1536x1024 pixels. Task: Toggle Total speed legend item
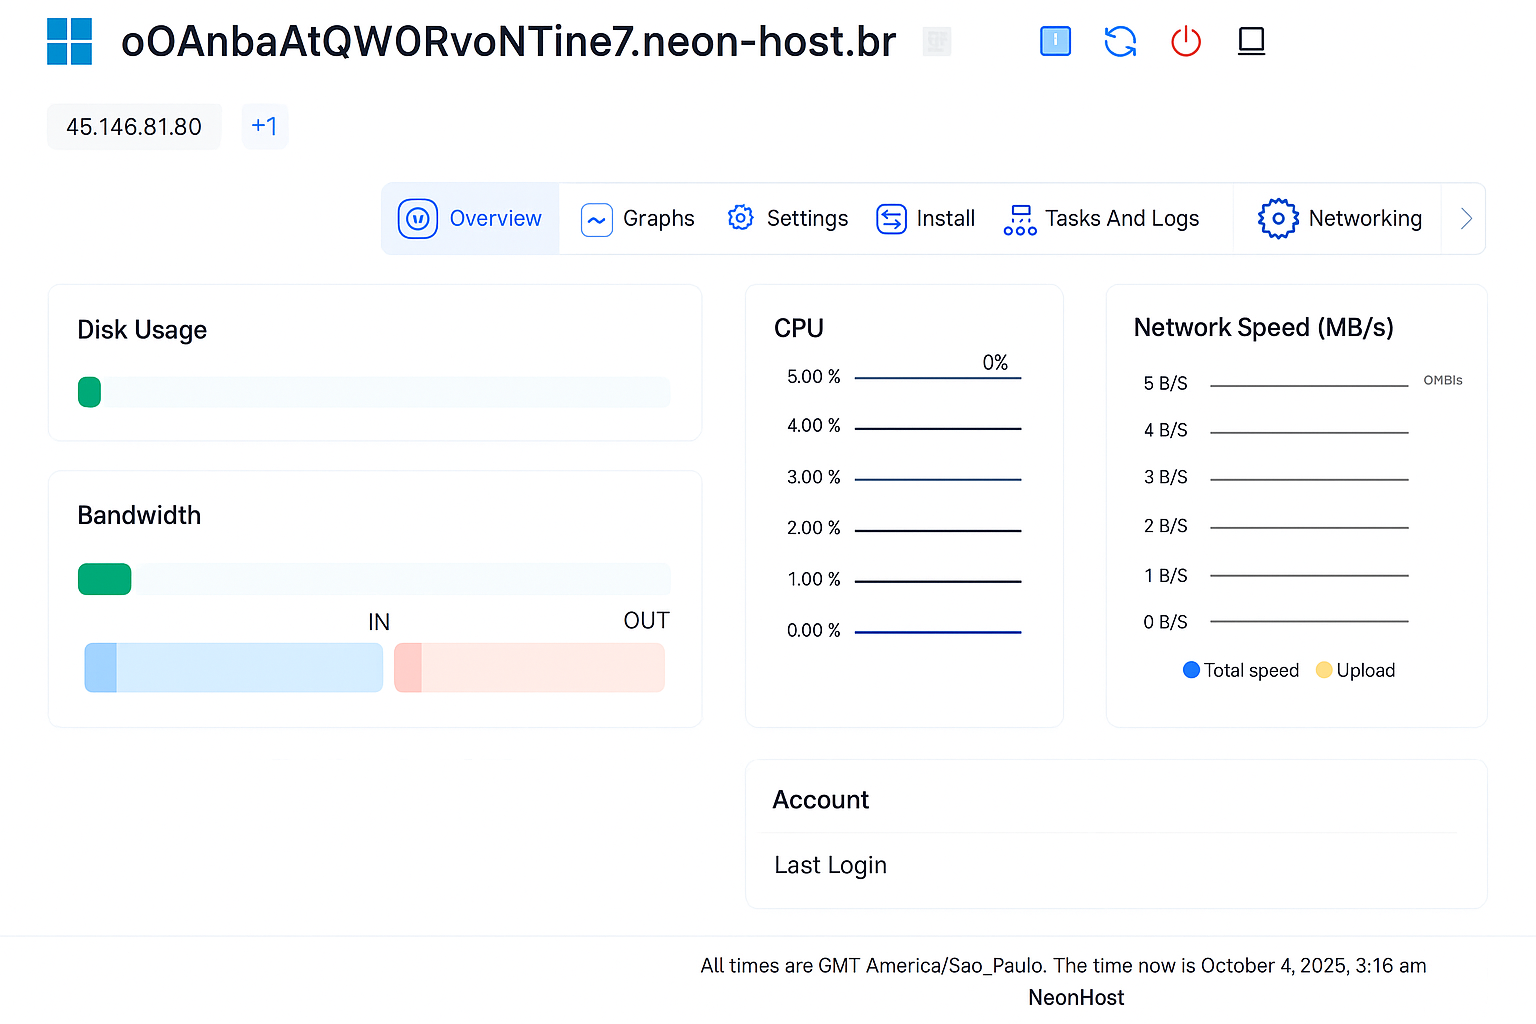pyautogui.click(x=1240, y=670)
